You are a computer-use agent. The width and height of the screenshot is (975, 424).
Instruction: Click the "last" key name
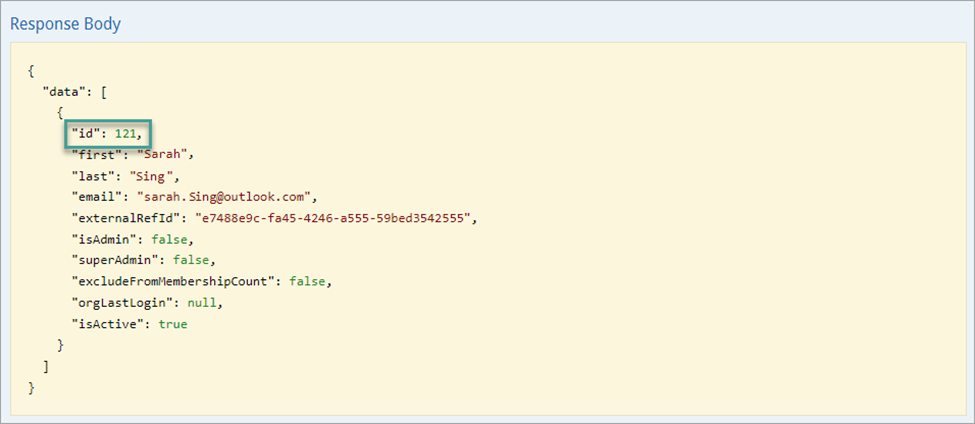click(94, 175)
